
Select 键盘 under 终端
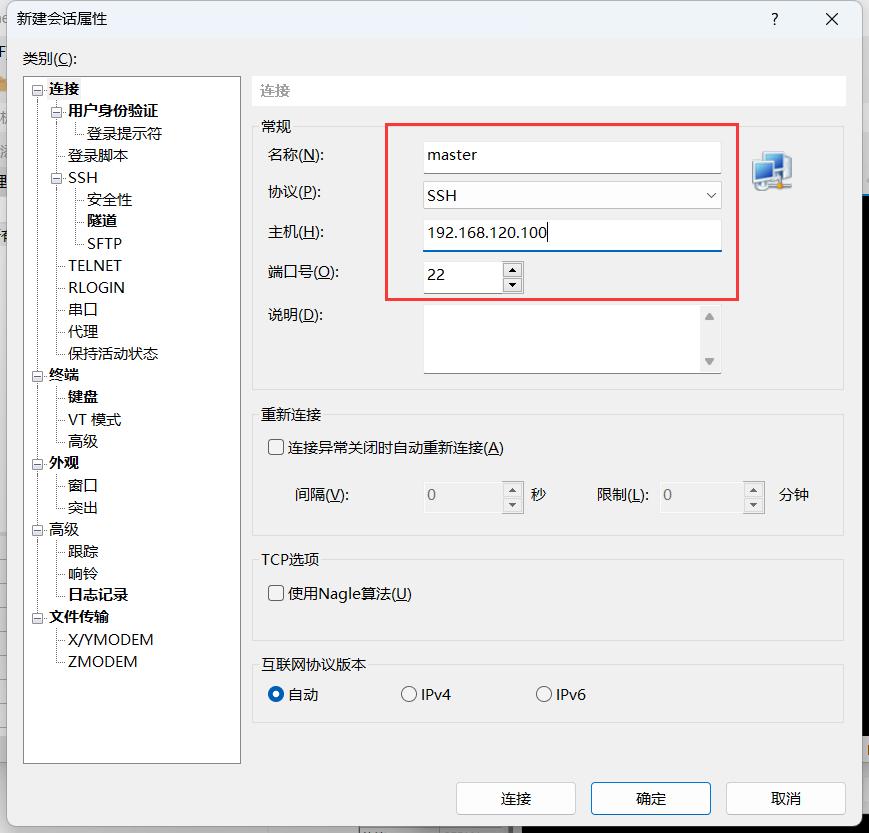tap(83, 397)
